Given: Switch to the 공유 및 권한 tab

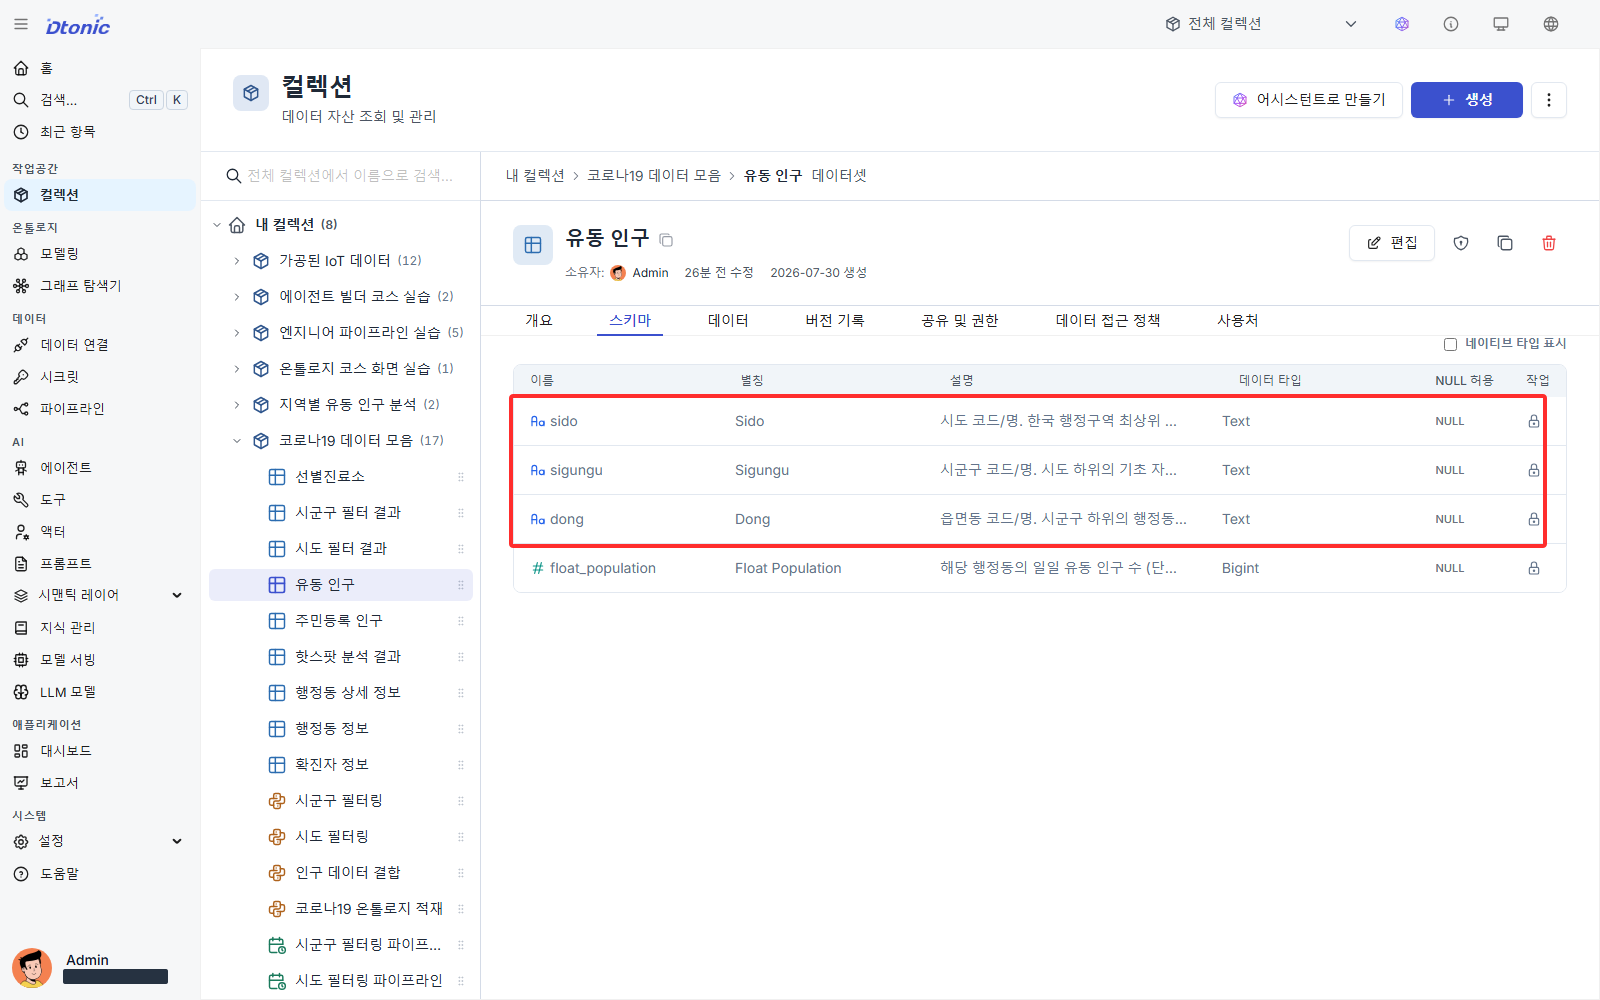Looking at the screenshot, I should click(x=960, y=320).
